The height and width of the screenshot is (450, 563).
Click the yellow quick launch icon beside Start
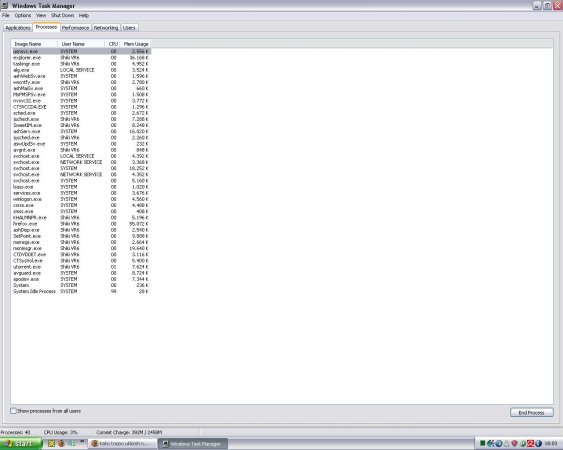click(x=51, y=444)
